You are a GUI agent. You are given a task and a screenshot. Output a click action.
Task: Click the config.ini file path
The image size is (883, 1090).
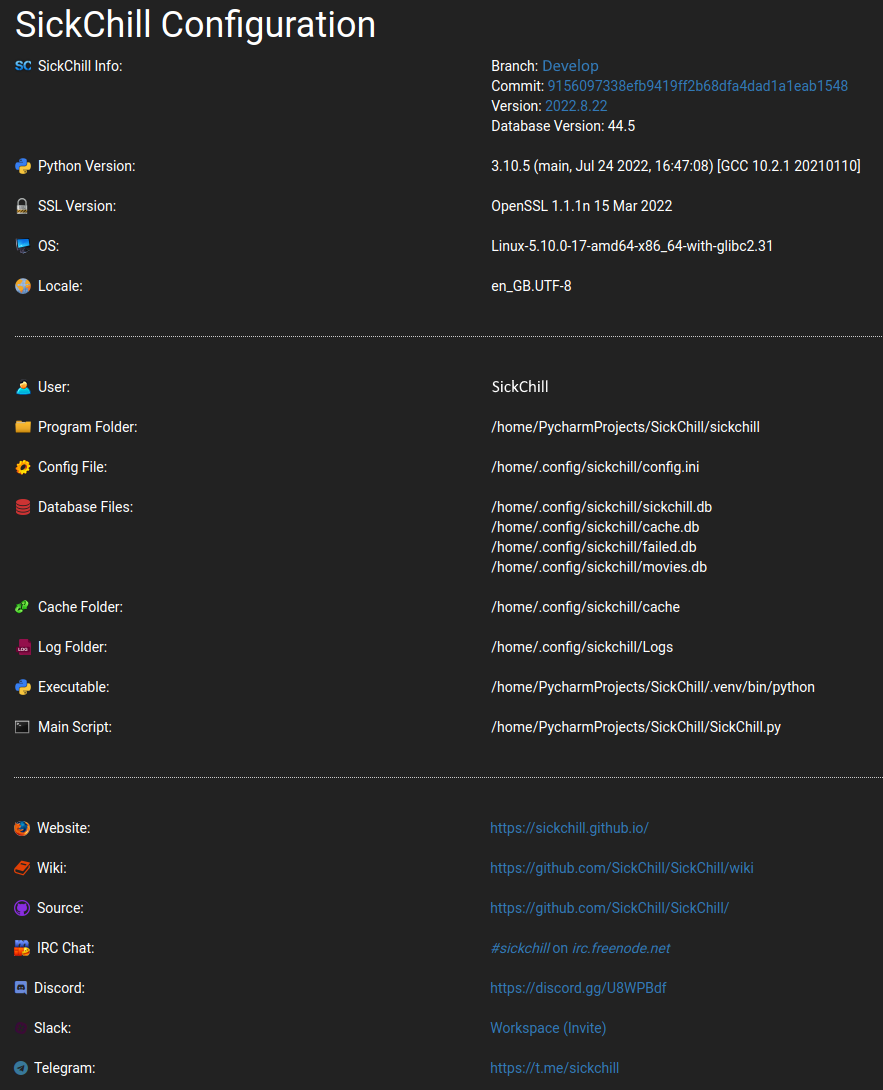click(x=595, y=467)
